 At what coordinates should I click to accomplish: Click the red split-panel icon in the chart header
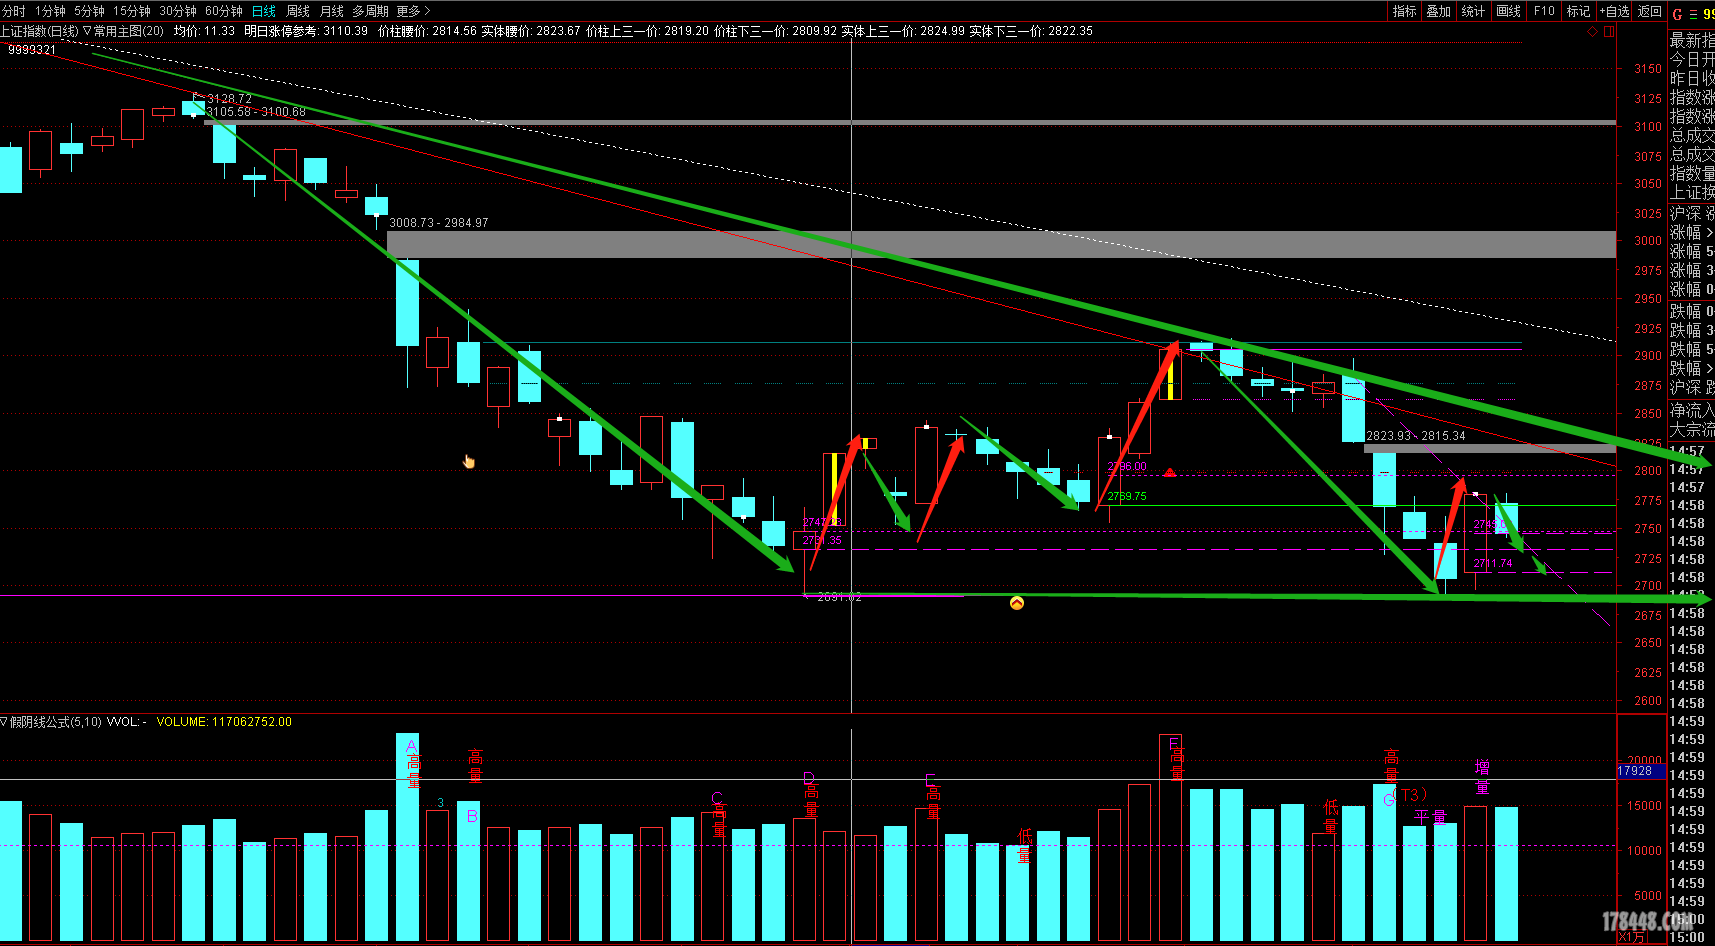[x=1609, y=32]
